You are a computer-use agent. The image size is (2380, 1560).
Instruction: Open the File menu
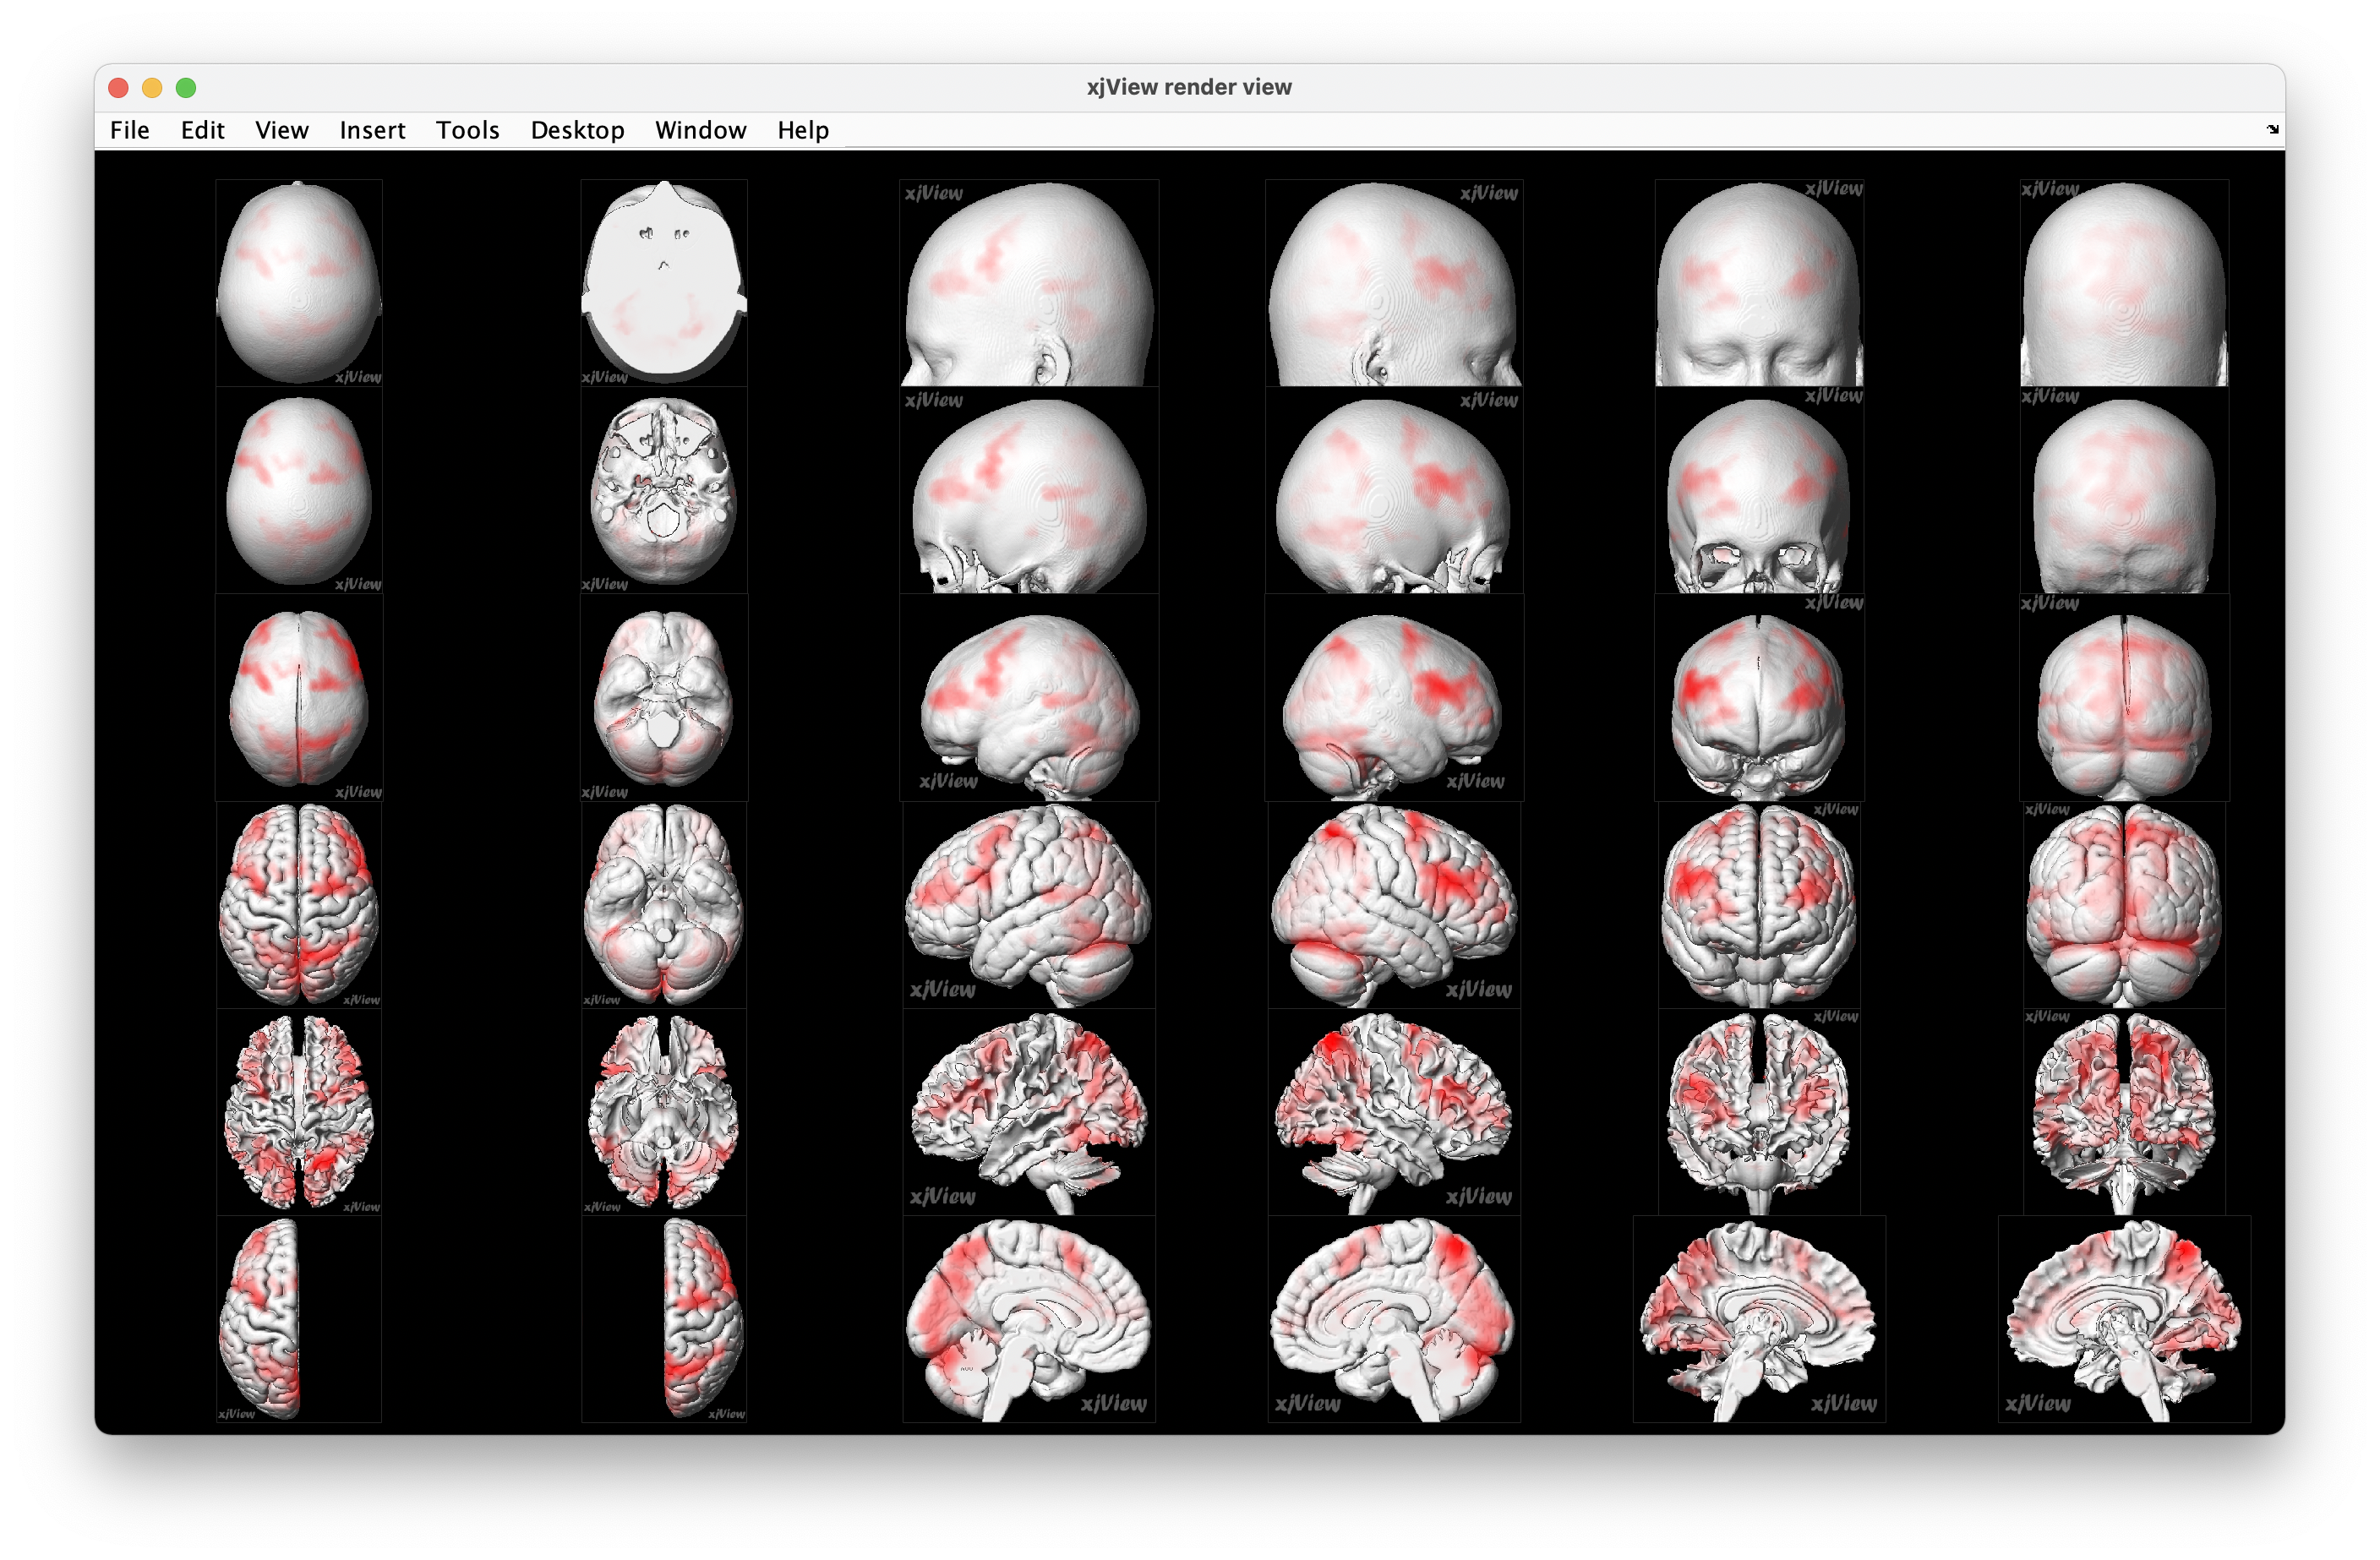tap(130, 130)
